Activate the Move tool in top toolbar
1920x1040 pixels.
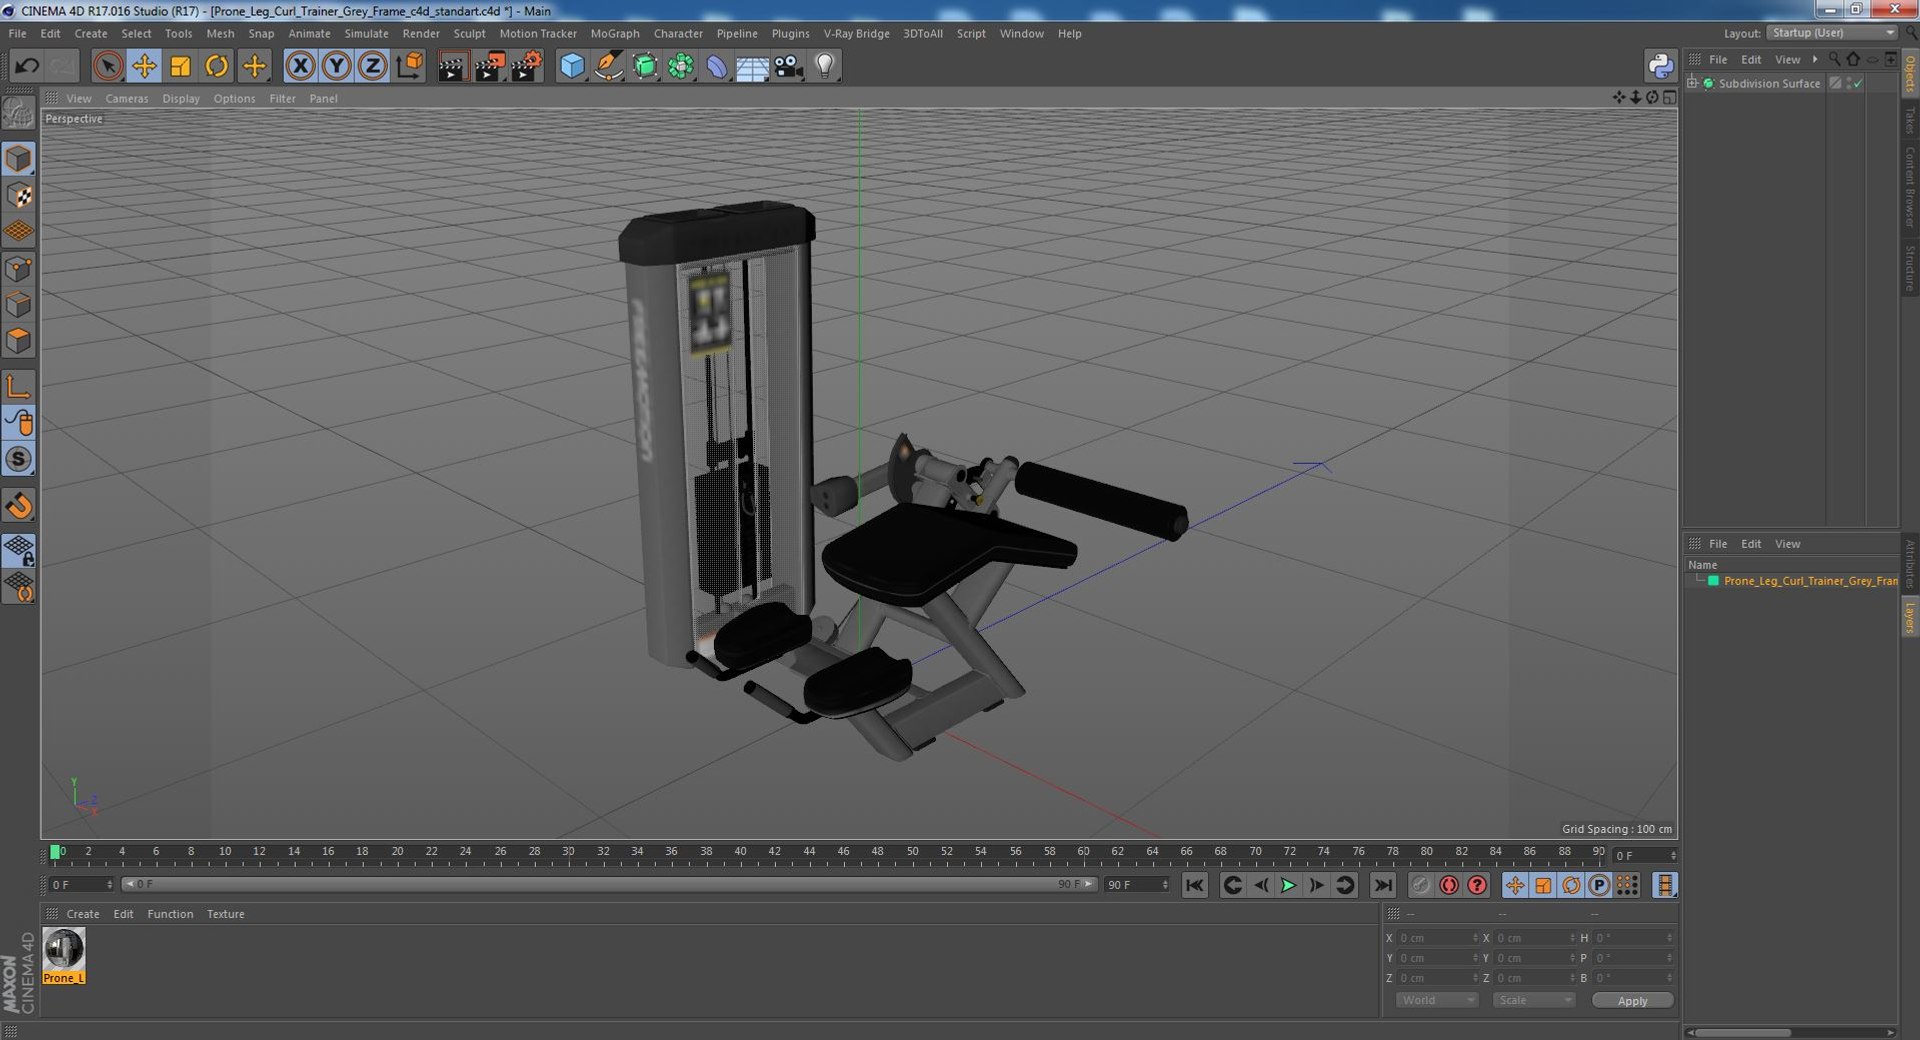pos(144,66)
